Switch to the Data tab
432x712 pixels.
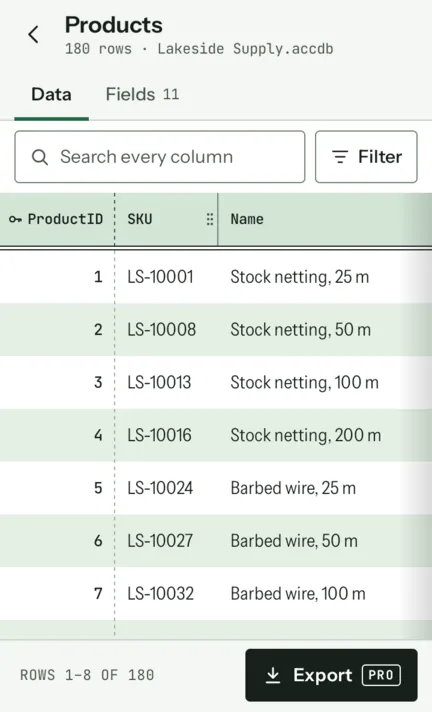point(51,94)
